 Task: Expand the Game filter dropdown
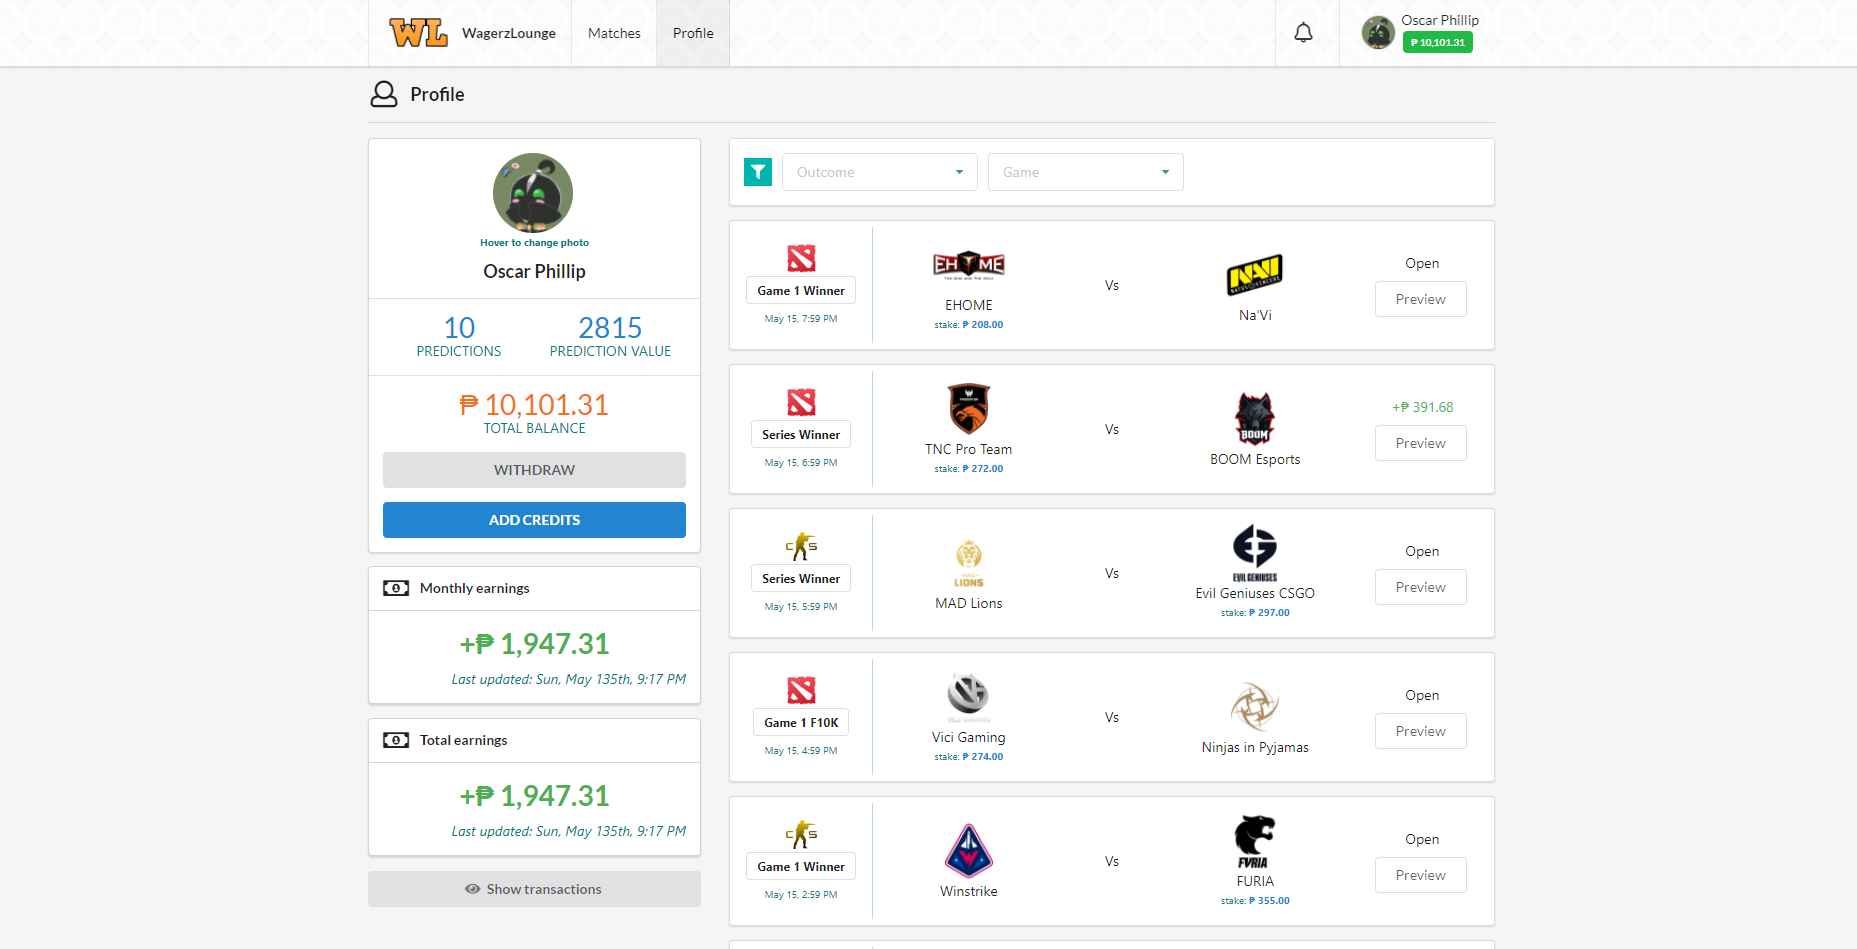1085,171
